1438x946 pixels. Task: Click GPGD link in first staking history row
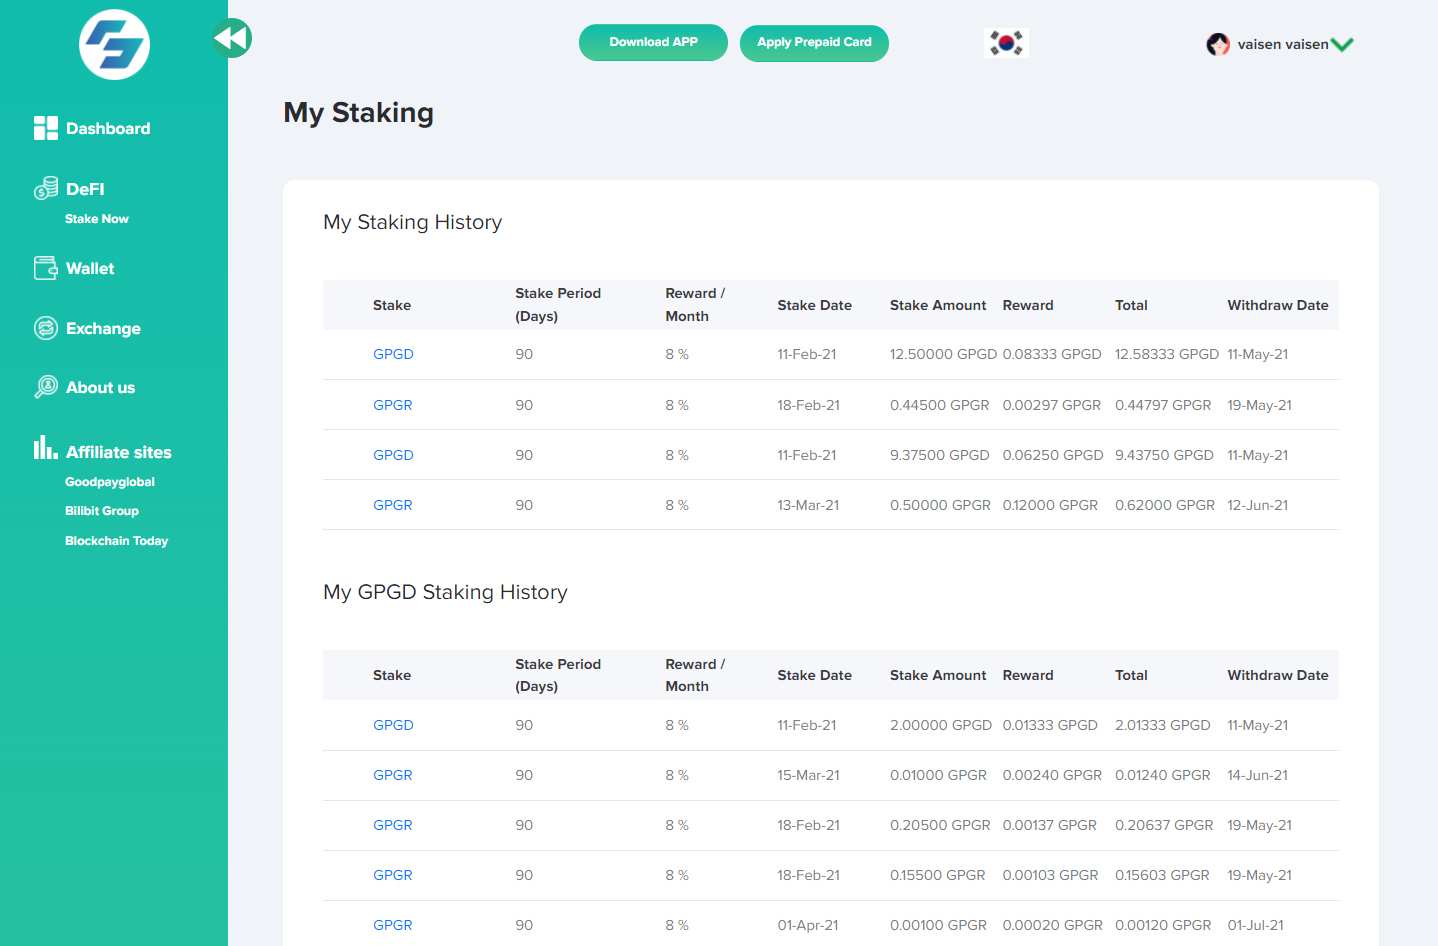tap(393, 355)
